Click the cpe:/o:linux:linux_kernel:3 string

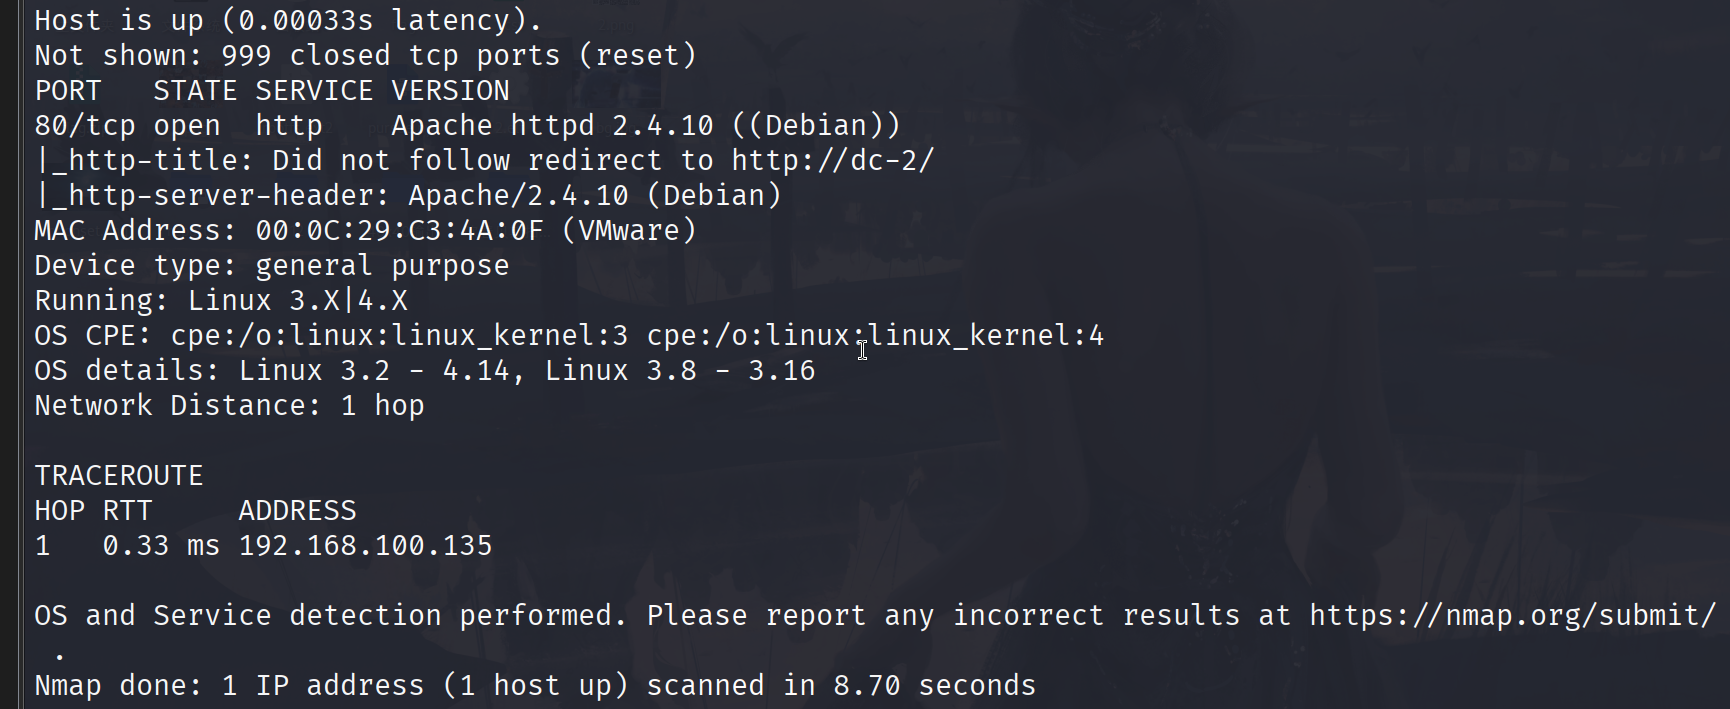[399, 335]
